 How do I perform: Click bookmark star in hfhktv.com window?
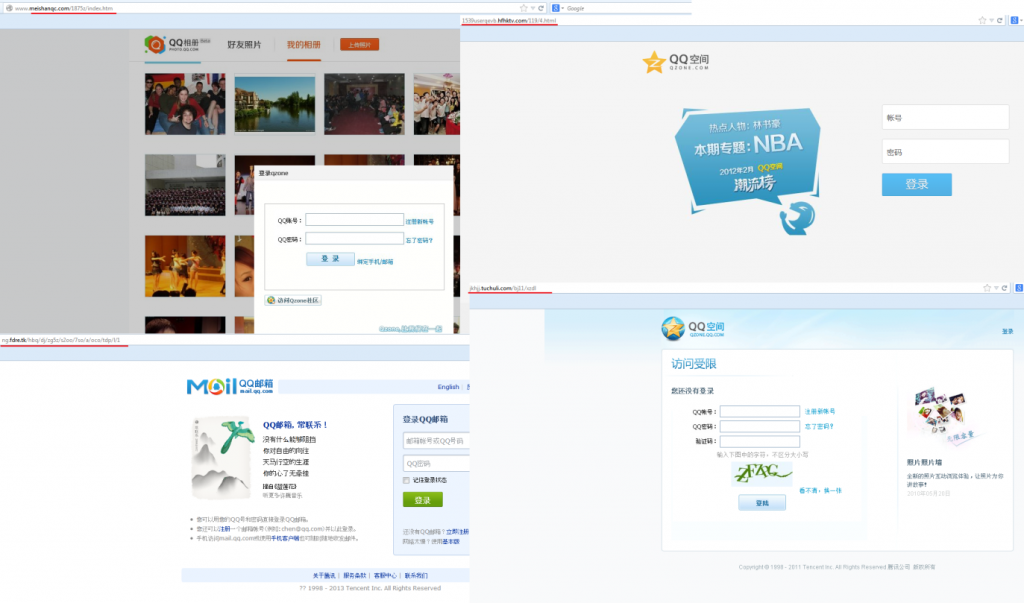(982, 20)
